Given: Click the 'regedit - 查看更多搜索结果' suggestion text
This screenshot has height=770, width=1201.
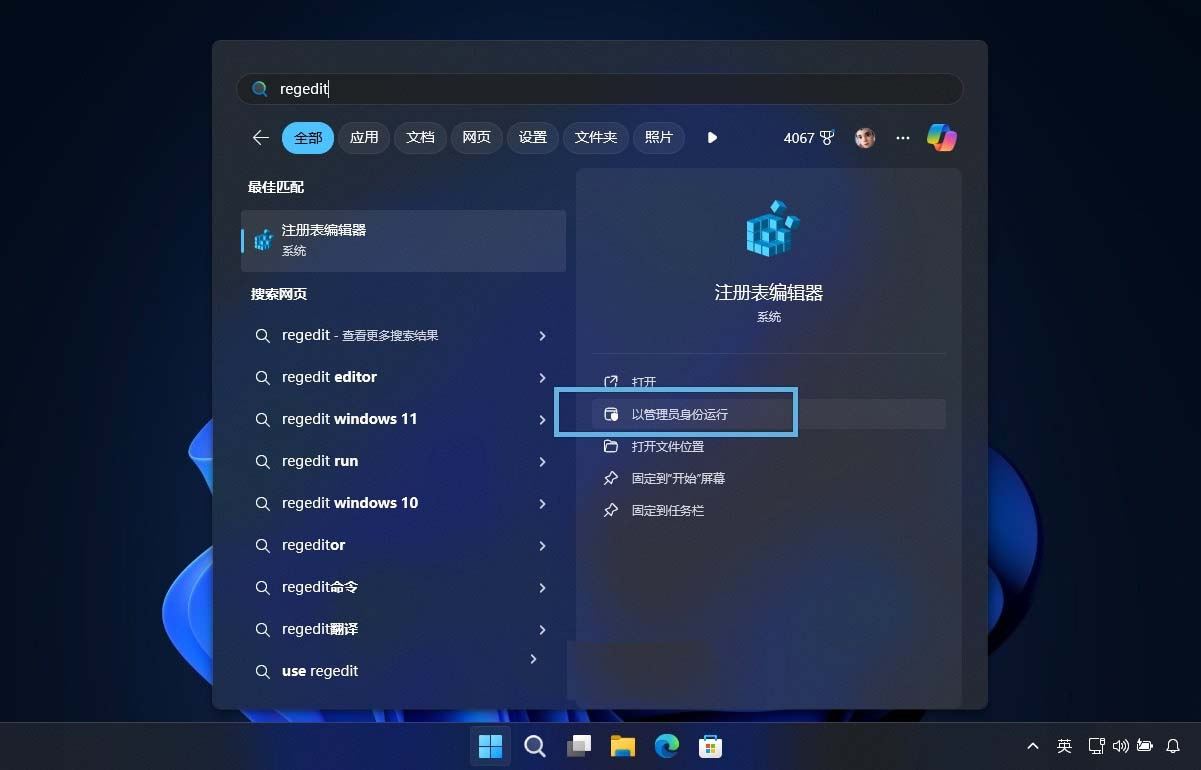Looking at the screenshot, I should point(360,335).
